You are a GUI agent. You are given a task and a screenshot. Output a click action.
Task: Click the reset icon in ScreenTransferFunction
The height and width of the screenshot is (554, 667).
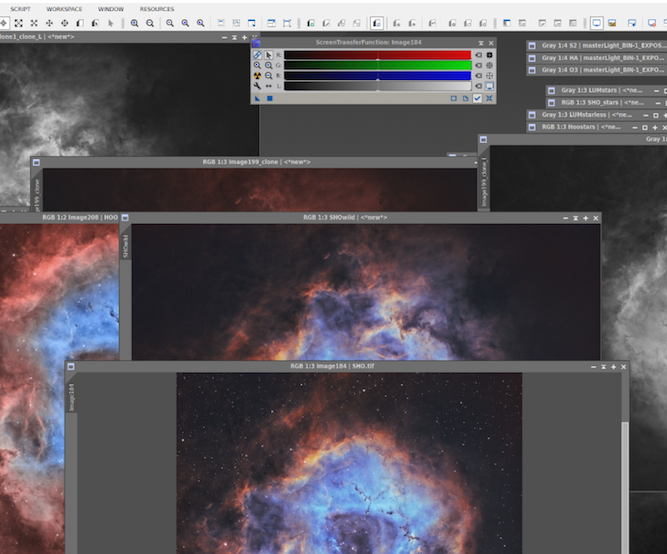click(x=489, y=99)
